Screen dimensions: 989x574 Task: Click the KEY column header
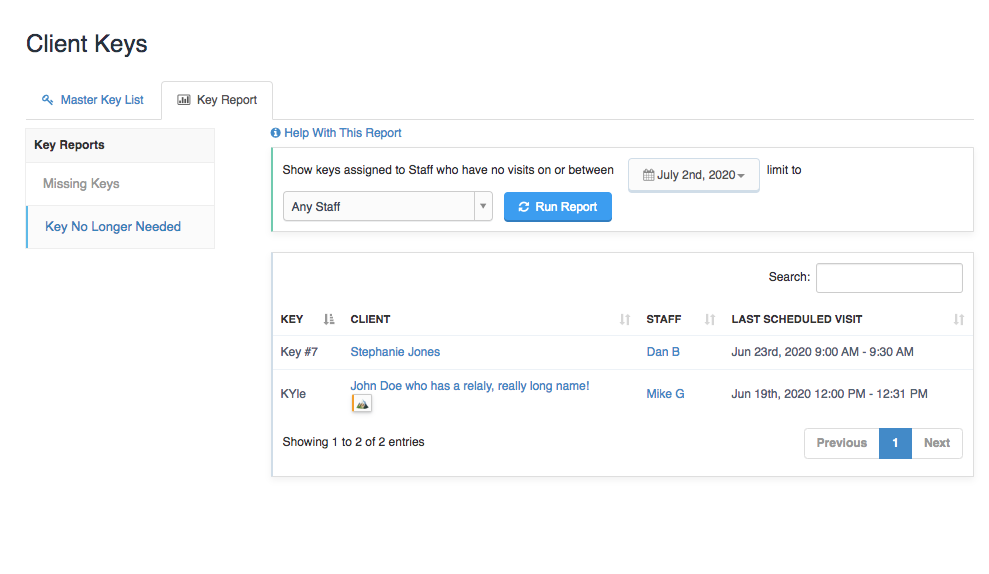[x=292, y=319]
